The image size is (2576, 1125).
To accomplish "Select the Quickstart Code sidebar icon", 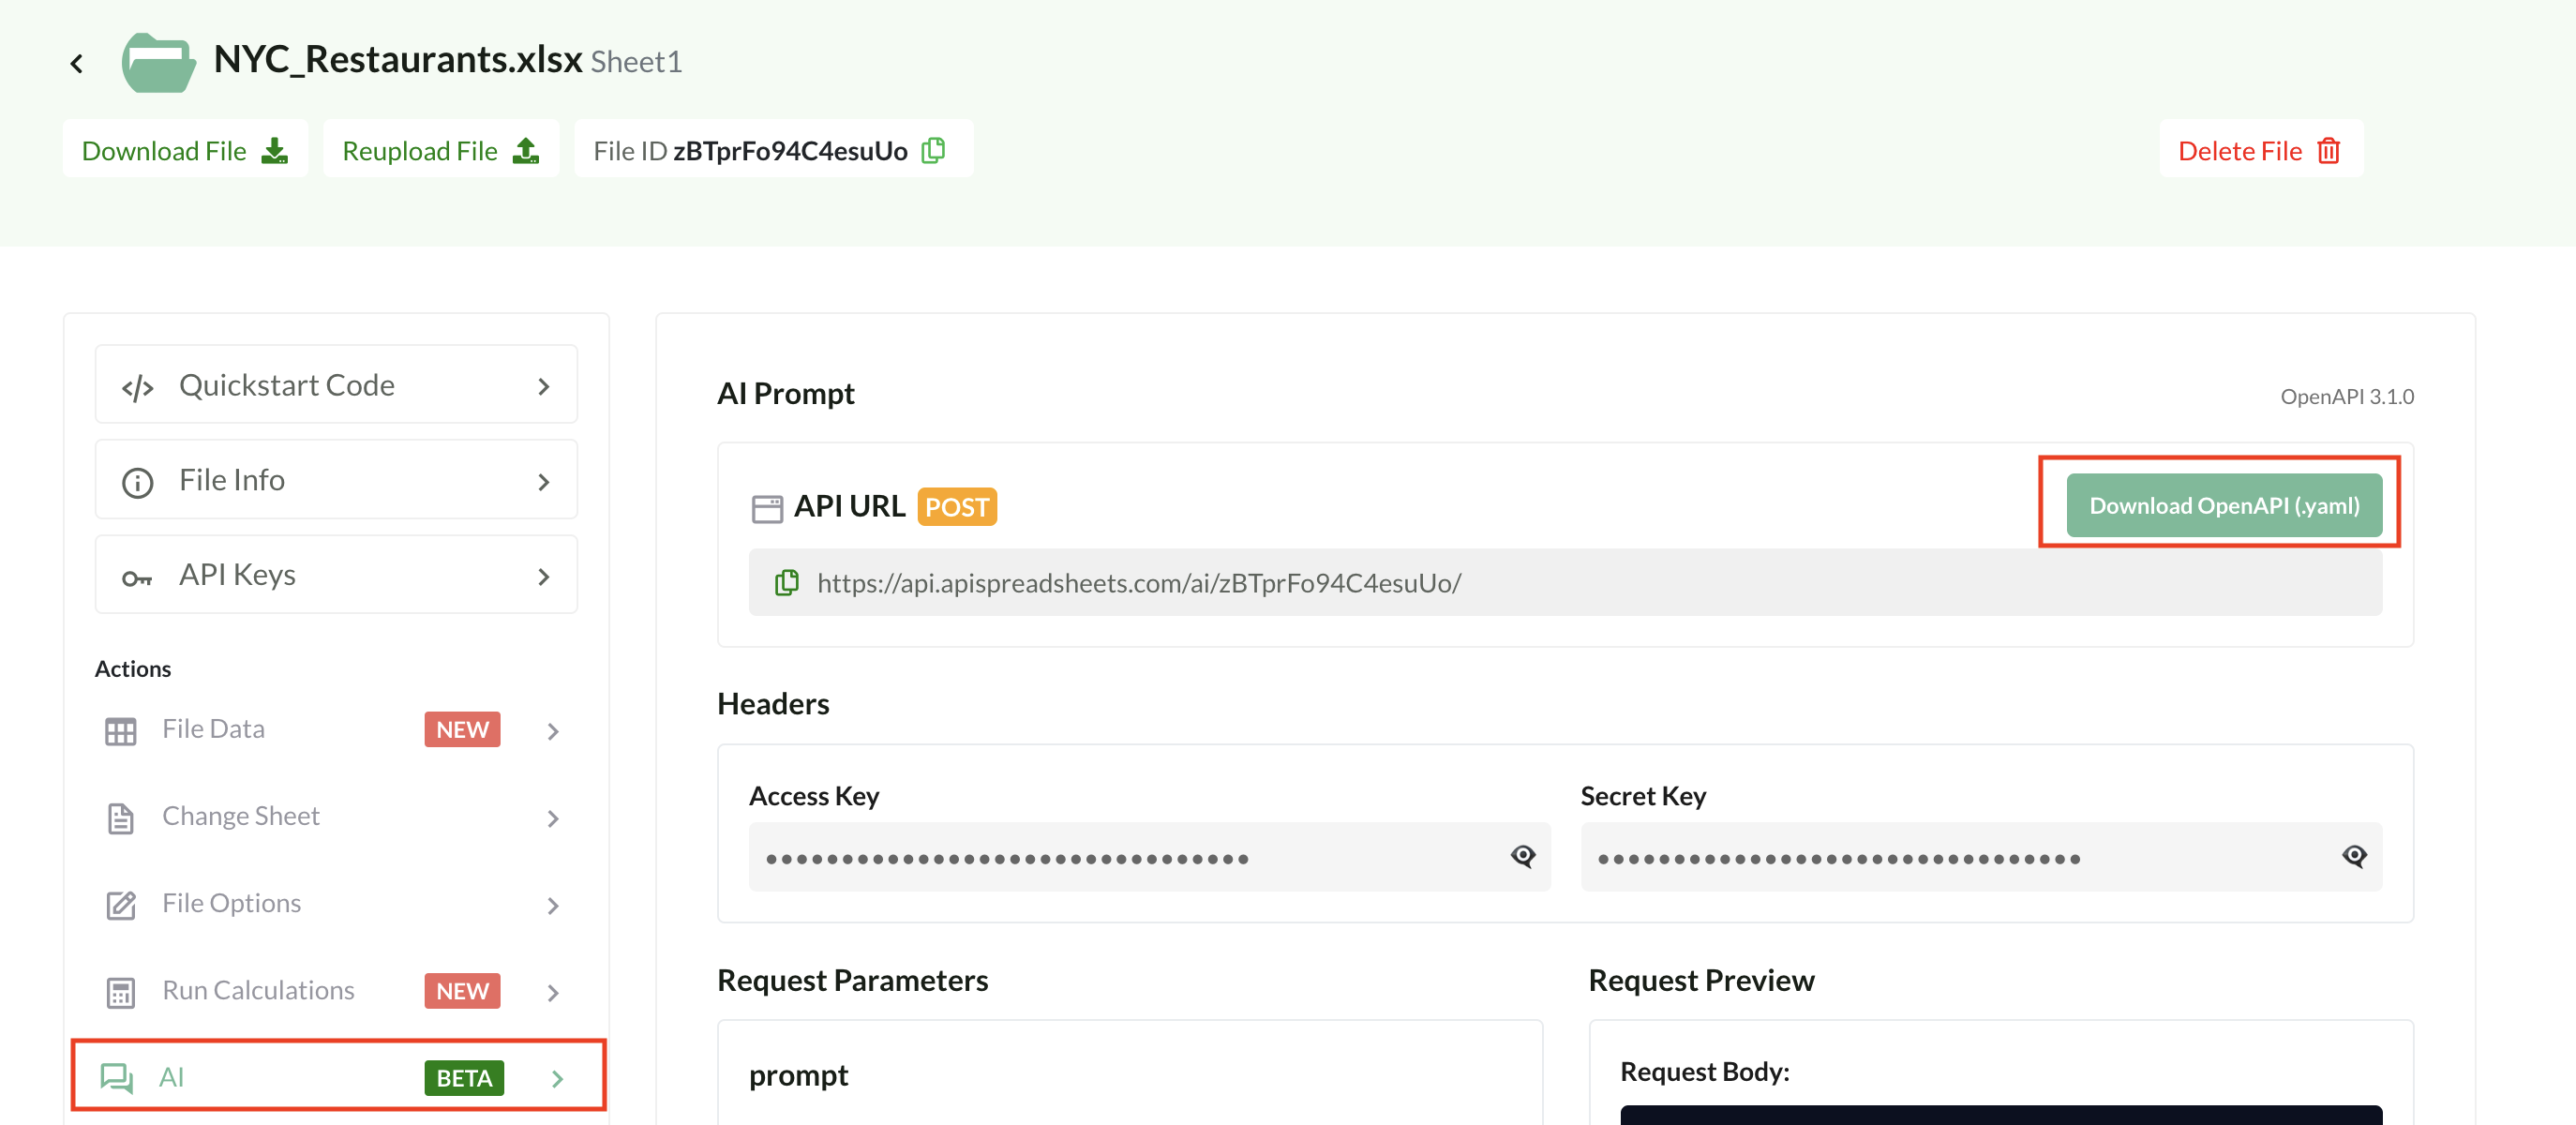I will coord(137,385).
